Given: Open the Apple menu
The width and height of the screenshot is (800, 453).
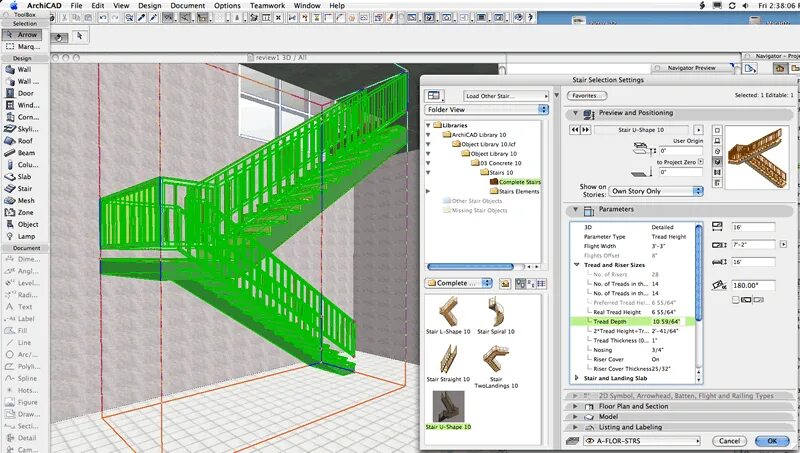Looking at the screenshot, I should [x=14, y=6].
